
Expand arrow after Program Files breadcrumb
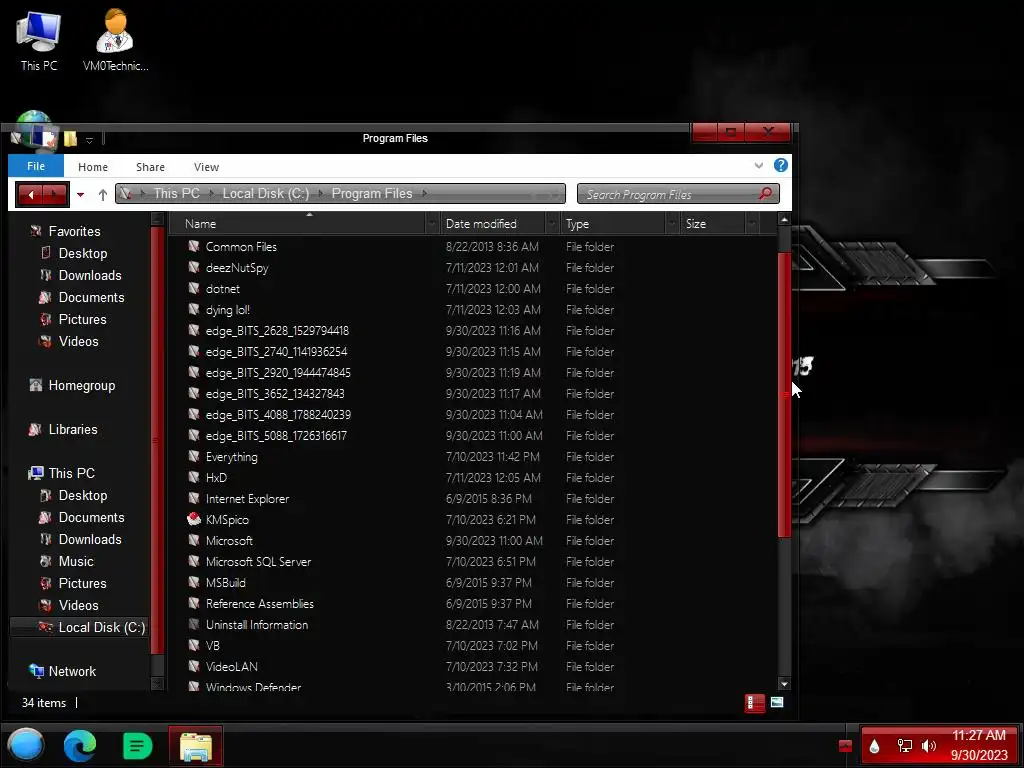coord(424,193)
